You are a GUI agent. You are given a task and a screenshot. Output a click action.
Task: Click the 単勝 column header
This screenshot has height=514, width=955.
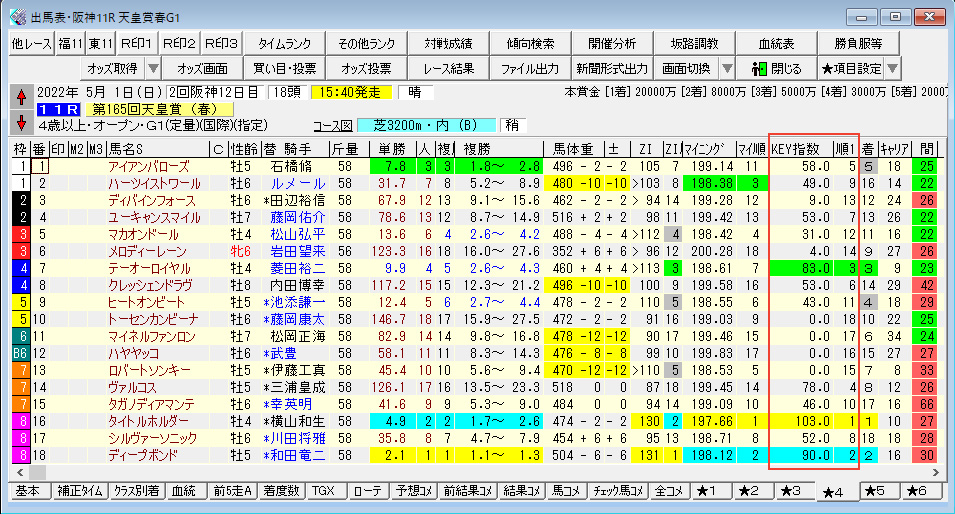[x=392, y=149]
